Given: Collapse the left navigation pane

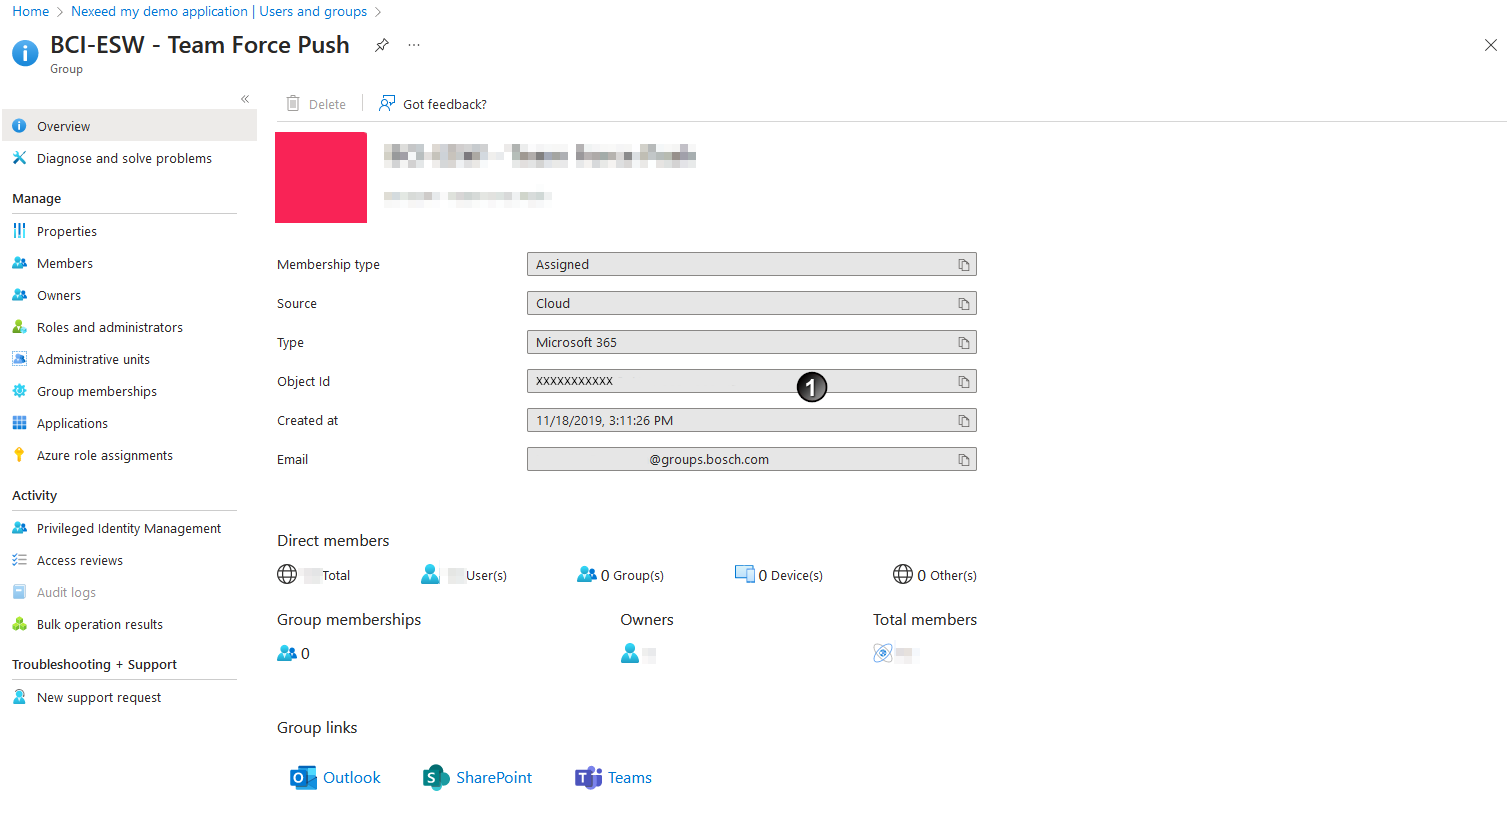Looking at the screenshot, I should (245, 99).
